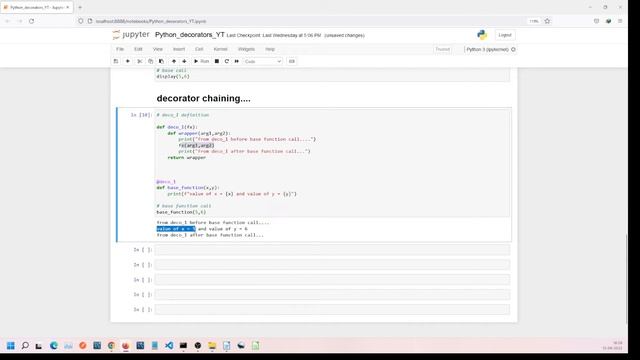Image resolution: width=640 pixels, height=360 pixels.
Task: Insert a new cell with the plus icon
Action: point(128,61)
